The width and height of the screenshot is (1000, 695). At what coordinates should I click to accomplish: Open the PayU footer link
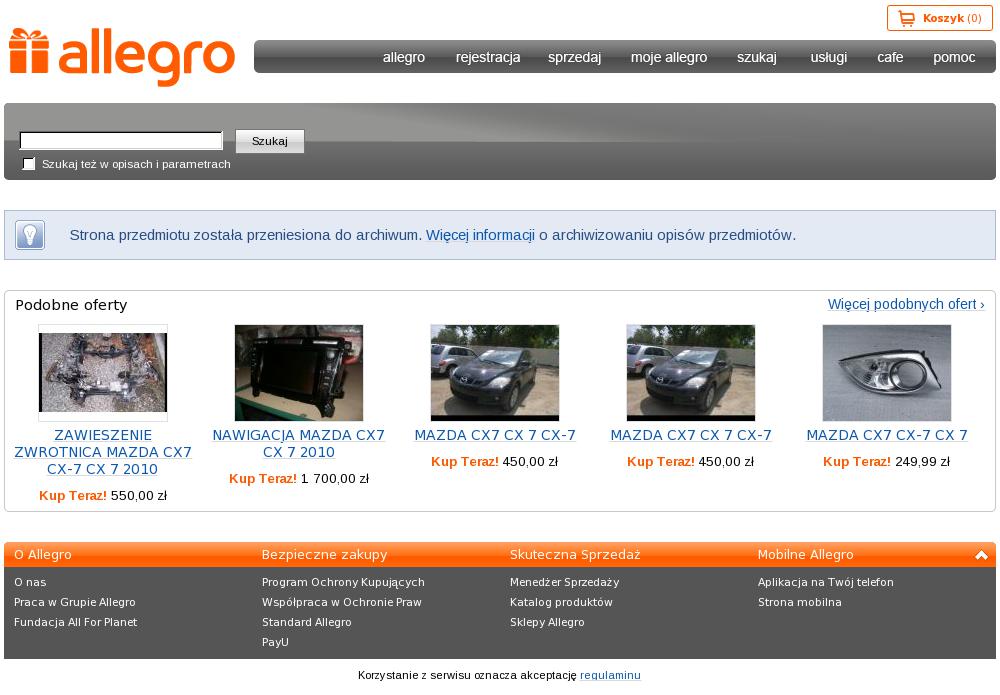(x=275, y=642)
